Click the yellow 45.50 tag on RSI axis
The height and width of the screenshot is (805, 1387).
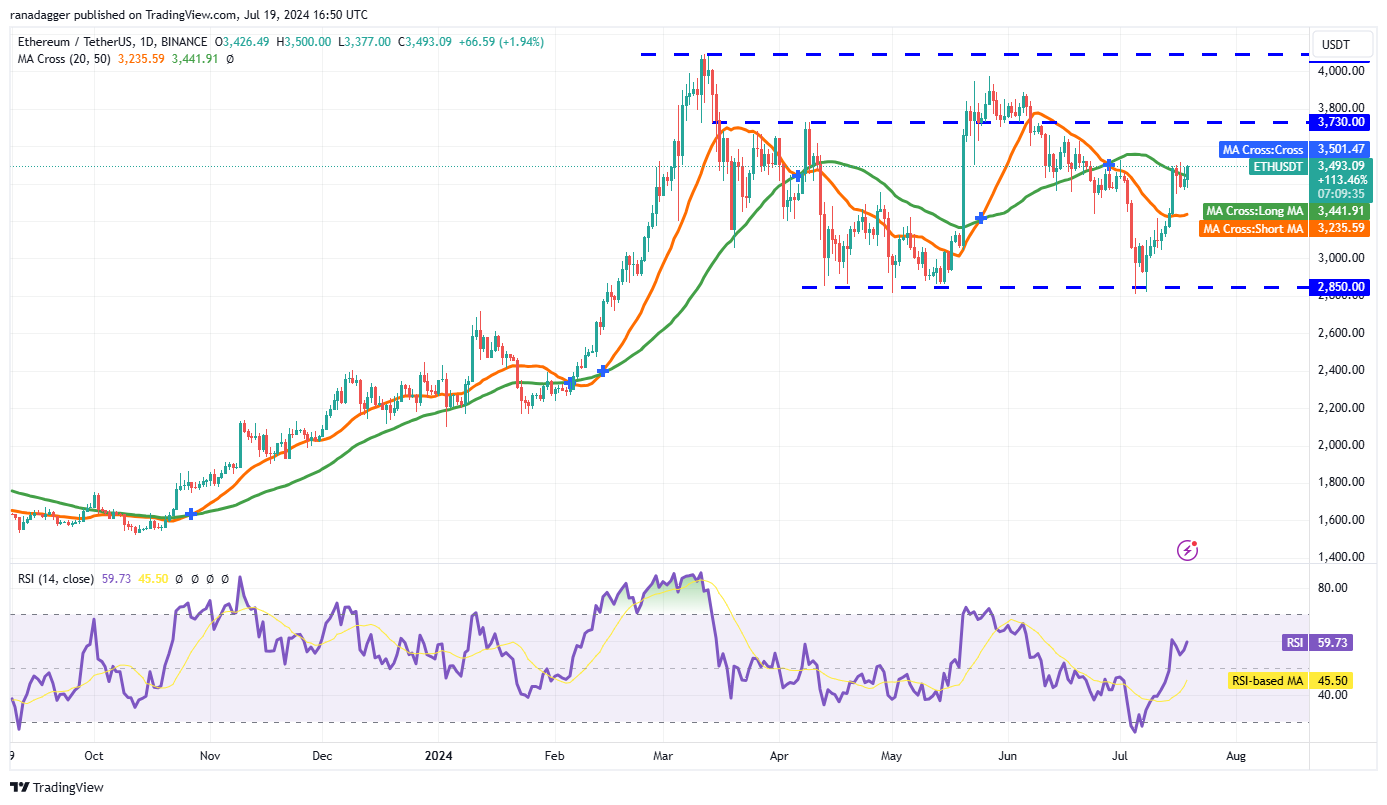coord(1332,681)
